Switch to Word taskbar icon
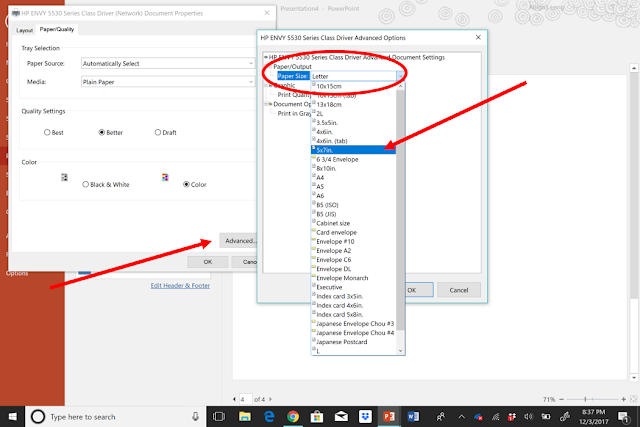 tap(413, 417)
